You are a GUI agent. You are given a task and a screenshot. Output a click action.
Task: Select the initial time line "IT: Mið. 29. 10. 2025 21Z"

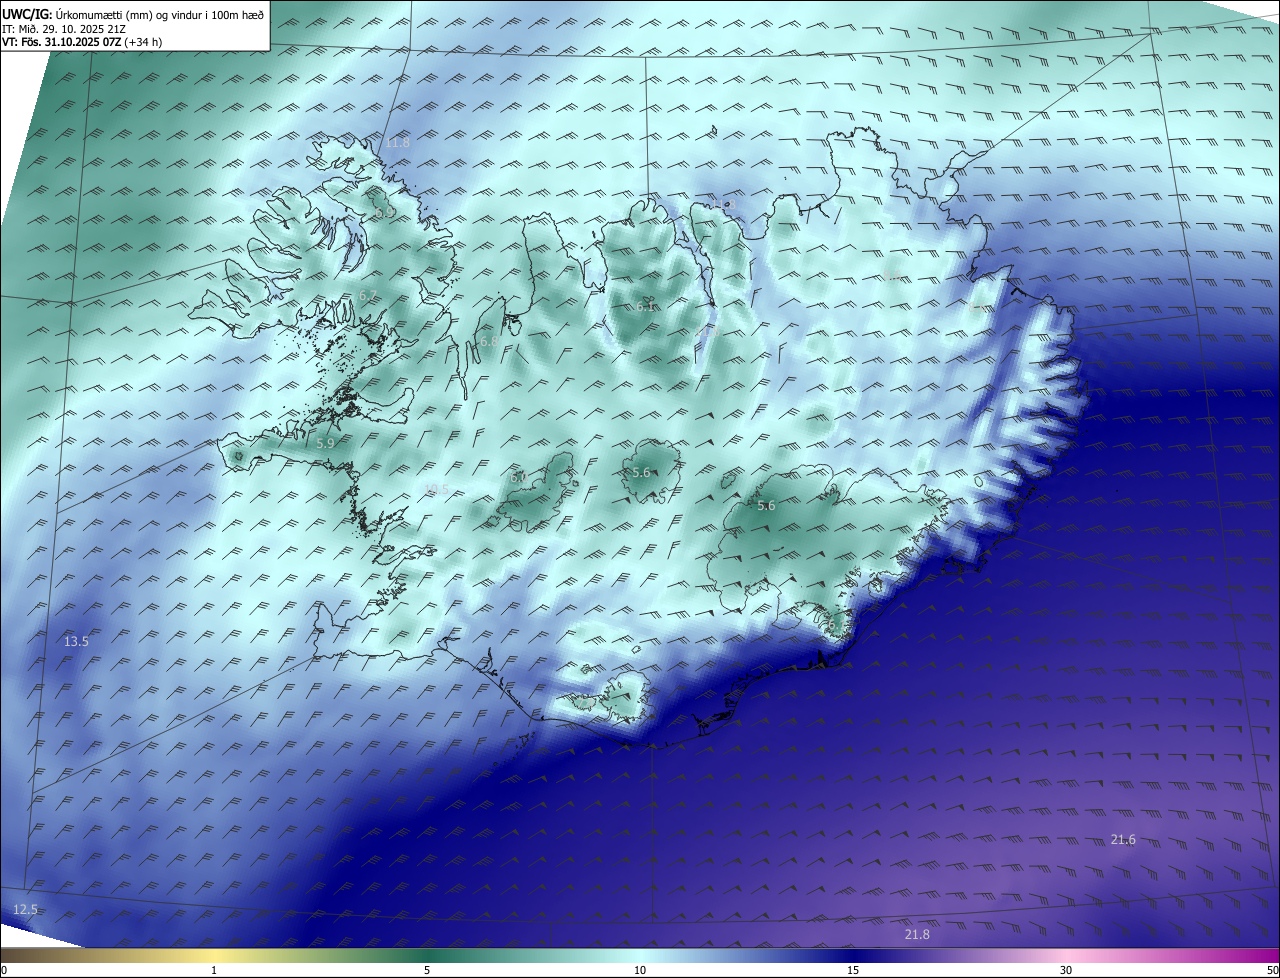(x=64, y=29)
